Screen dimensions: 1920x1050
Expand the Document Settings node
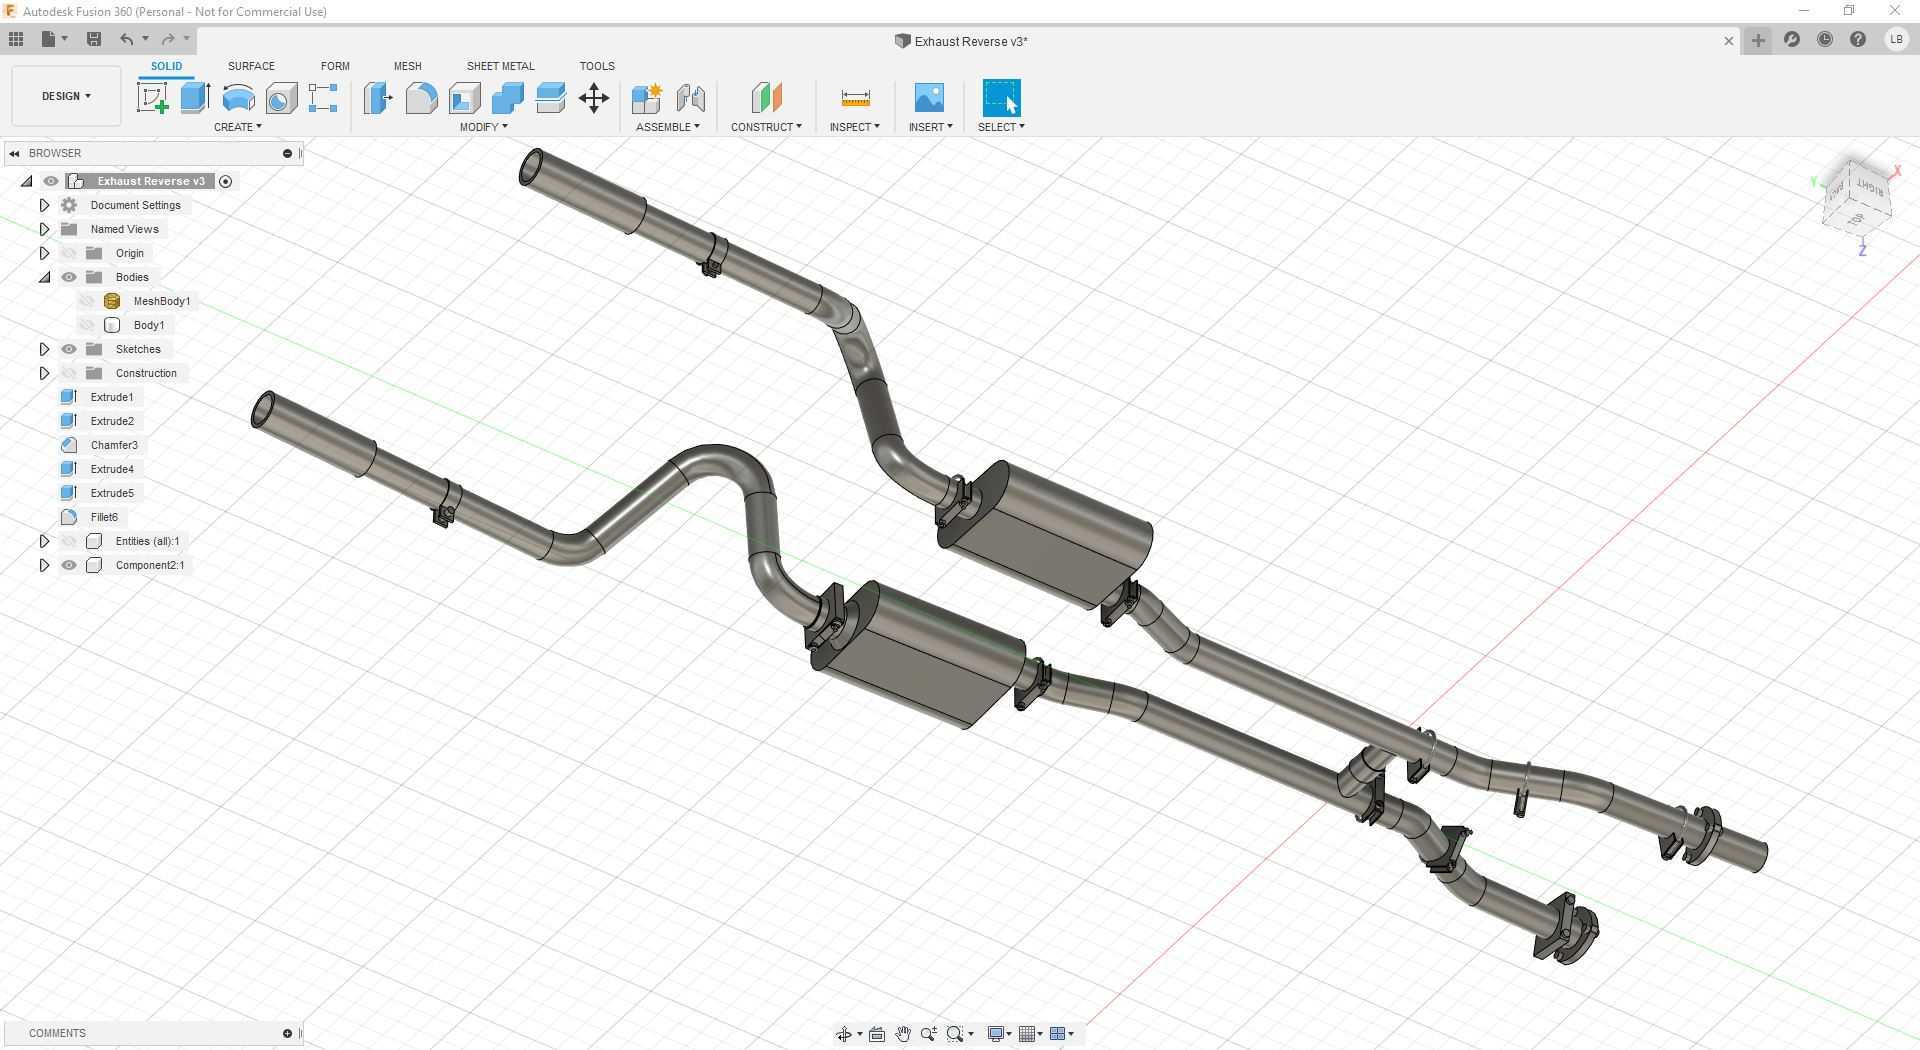click(44, 205)
